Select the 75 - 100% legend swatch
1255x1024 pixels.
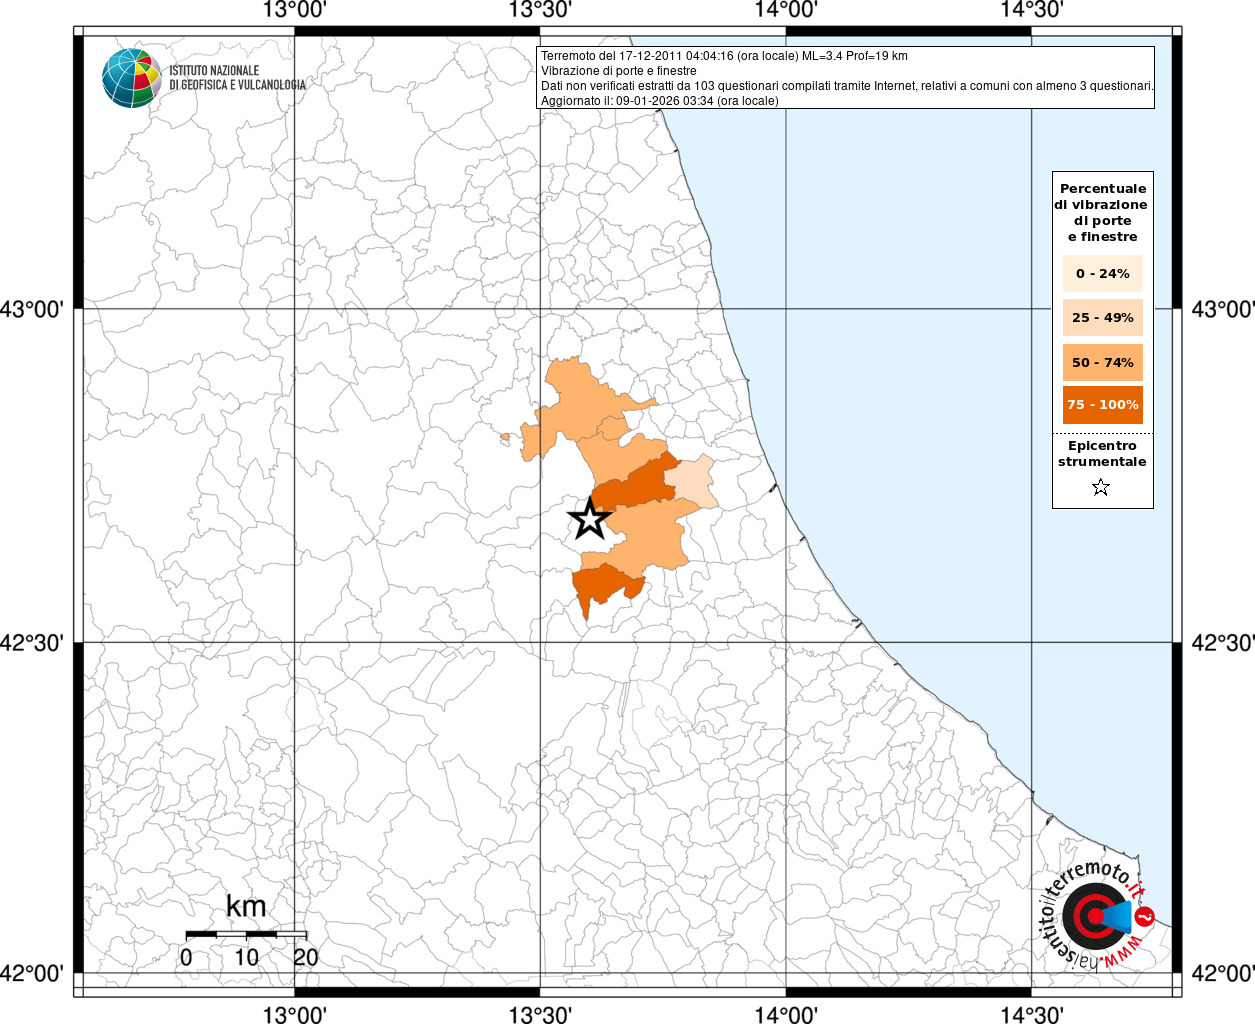click(x=1102, y=405)
